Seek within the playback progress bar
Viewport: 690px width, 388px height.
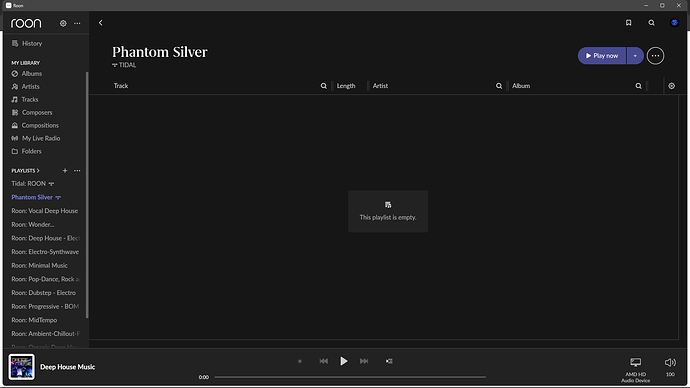click(350, 377)
